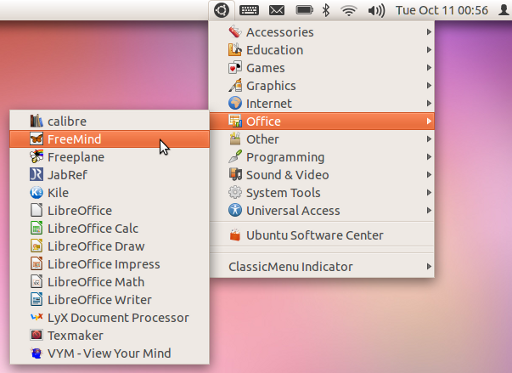Click the calibre books icon
Screen dimensions: 512x373
[36, 121]
